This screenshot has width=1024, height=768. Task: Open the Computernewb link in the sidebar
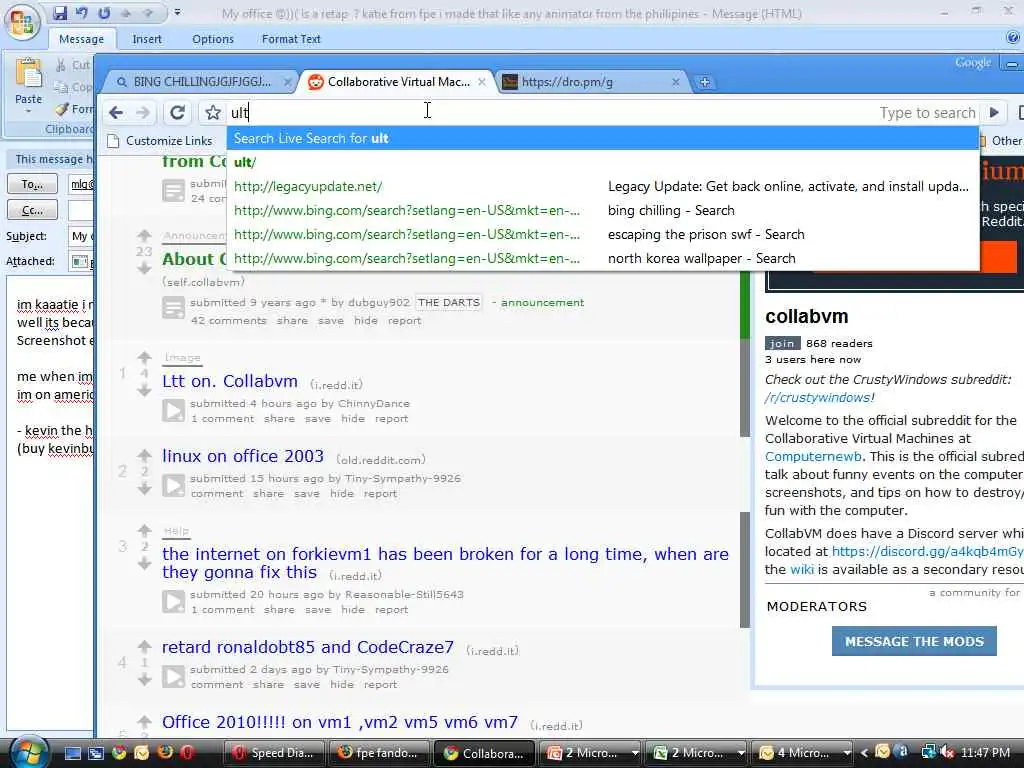(x=814, y=456)
